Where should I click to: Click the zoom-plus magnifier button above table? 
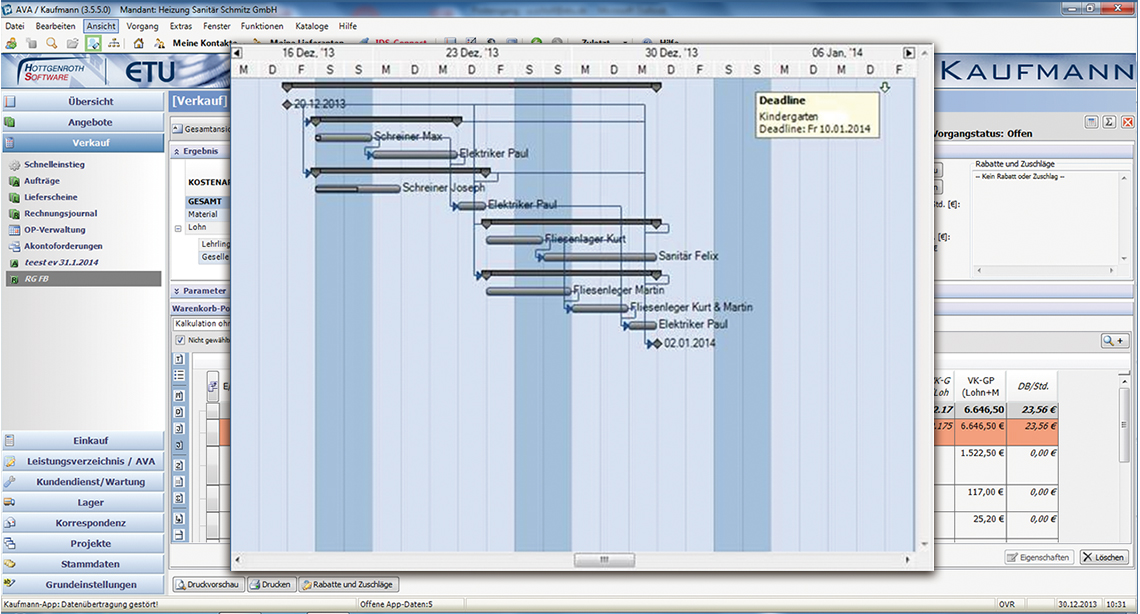click(1114, 341)
